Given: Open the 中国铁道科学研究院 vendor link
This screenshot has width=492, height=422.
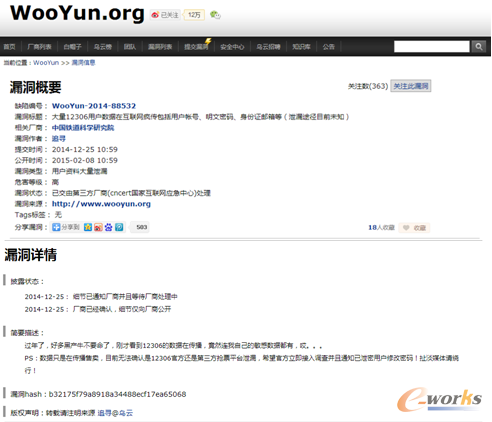Looking at the screenshot, I should coord(83,128).
